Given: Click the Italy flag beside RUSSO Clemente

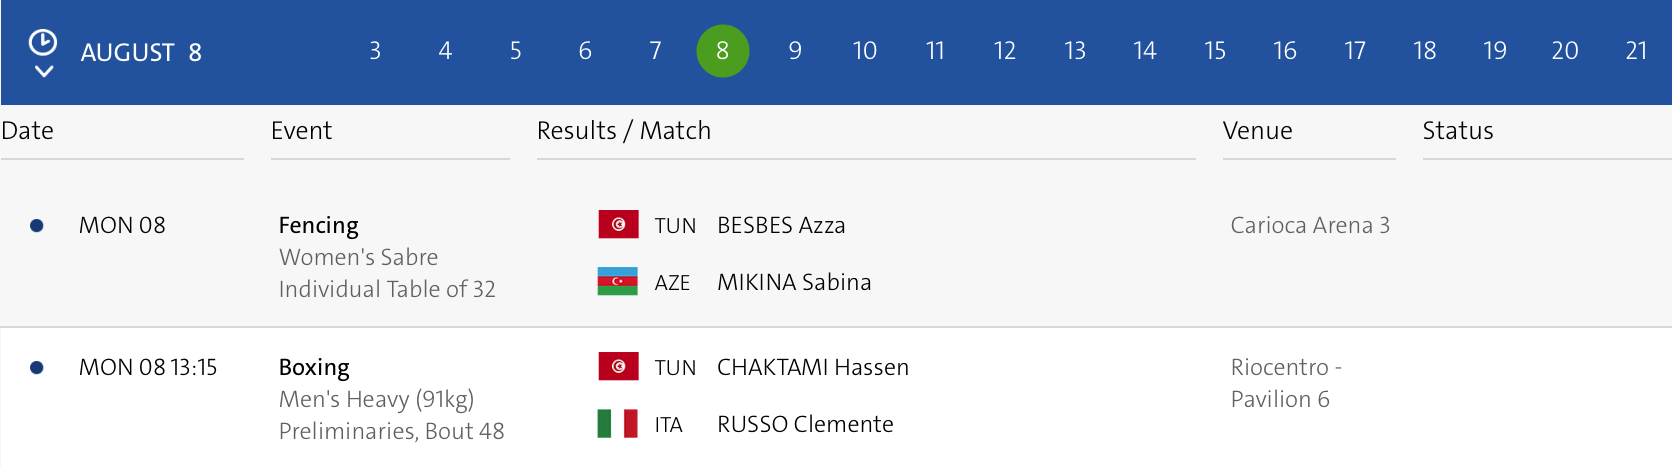Looking at the screenshot, I should (x=617, y=424).
